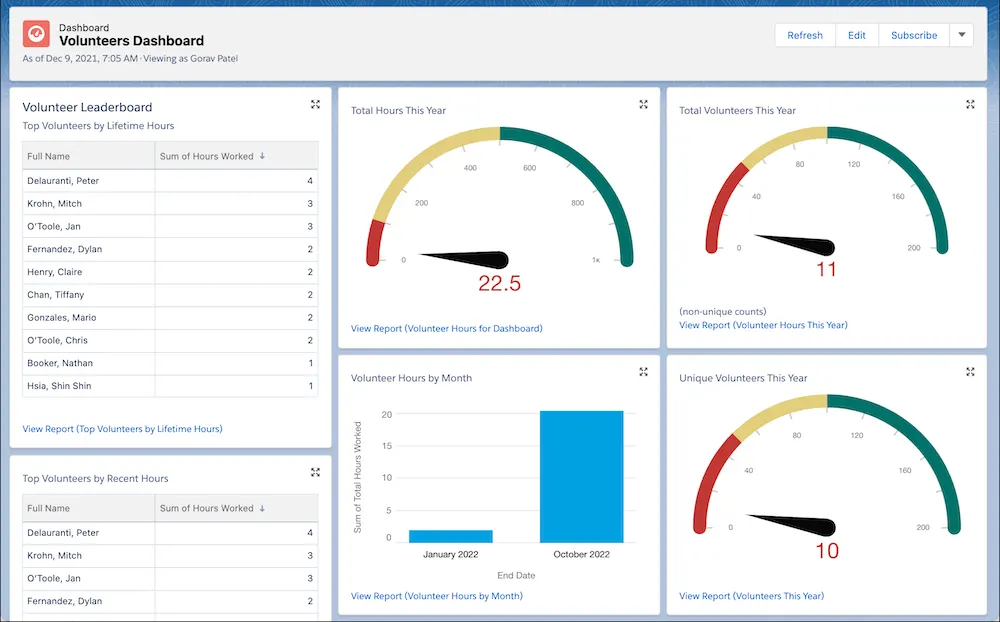This screenshot has width=1000, height=622.
Task: Click the Edit button
Action: (x=857, y=35)
